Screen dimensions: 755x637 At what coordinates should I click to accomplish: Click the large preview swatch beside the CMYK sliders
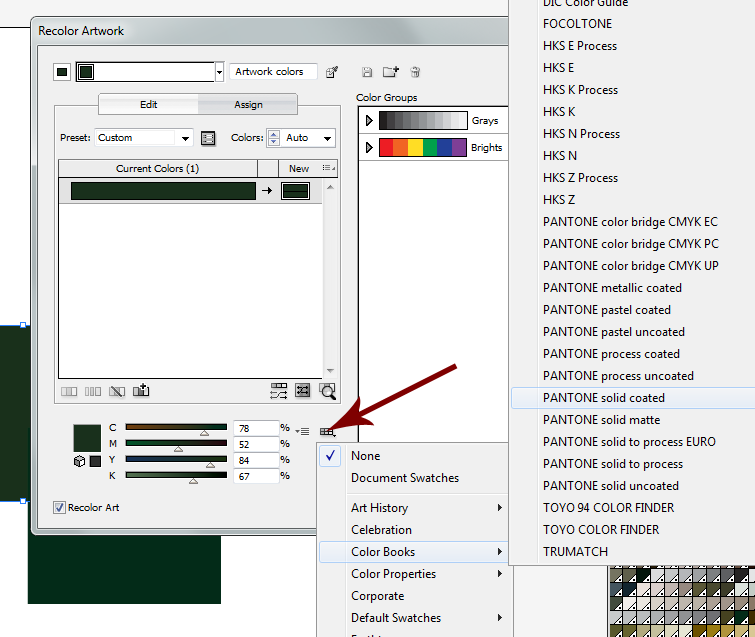click(87, 438)
